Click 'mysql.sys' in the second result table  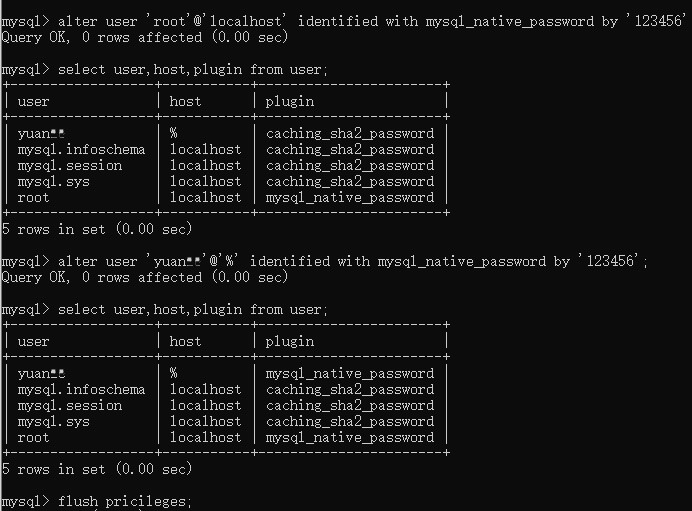(x=54, y=422)
